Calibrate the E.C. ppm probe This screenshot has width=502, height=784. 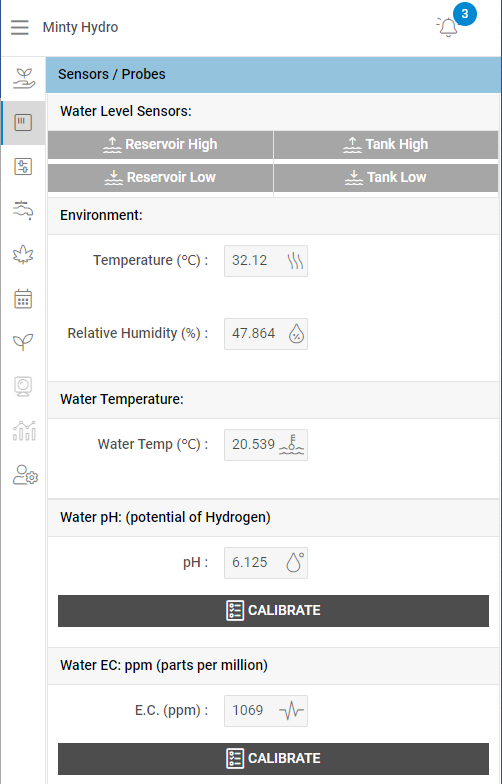(274, 758)
